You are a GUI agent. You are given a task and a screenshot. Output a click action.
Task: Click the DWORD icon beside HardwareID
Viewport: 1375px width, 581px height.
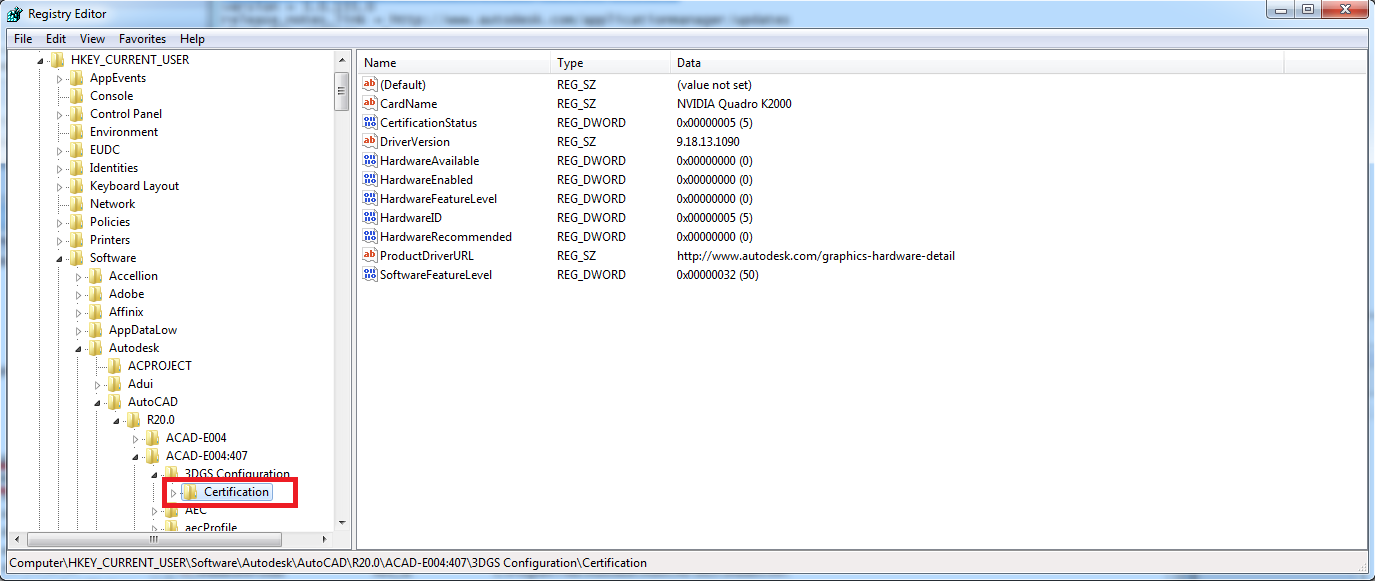369,217
